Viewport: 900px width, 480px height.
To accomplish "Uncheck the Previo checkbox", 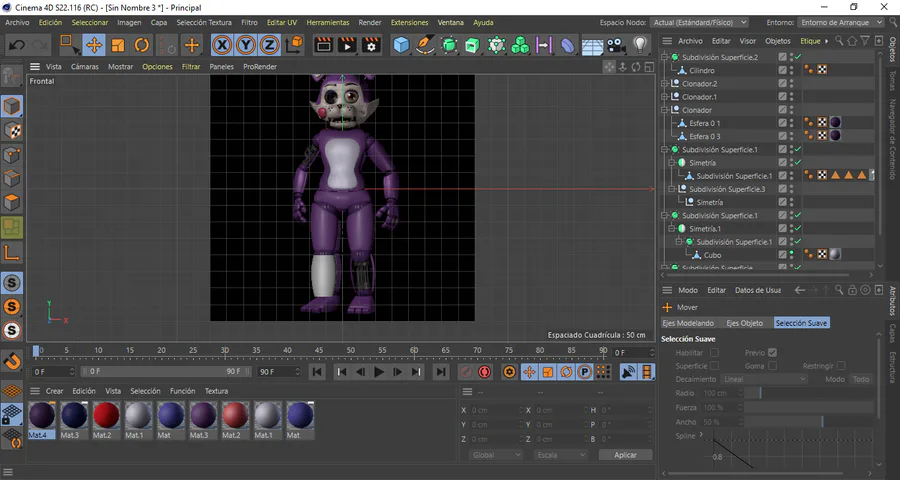I will coord(772,353).
